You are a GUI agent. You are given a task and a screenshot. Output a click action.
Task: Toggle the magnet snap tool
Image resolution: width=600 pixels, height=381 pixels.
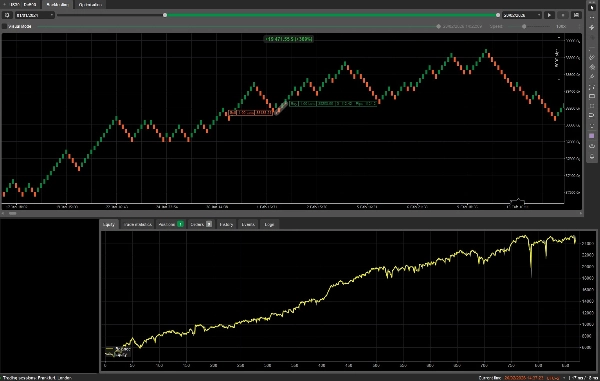point(592,116)
